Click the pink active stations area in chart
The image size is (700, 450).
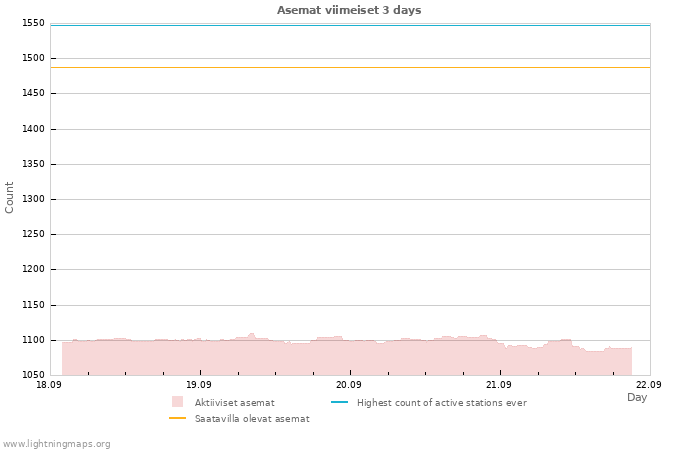347,357
